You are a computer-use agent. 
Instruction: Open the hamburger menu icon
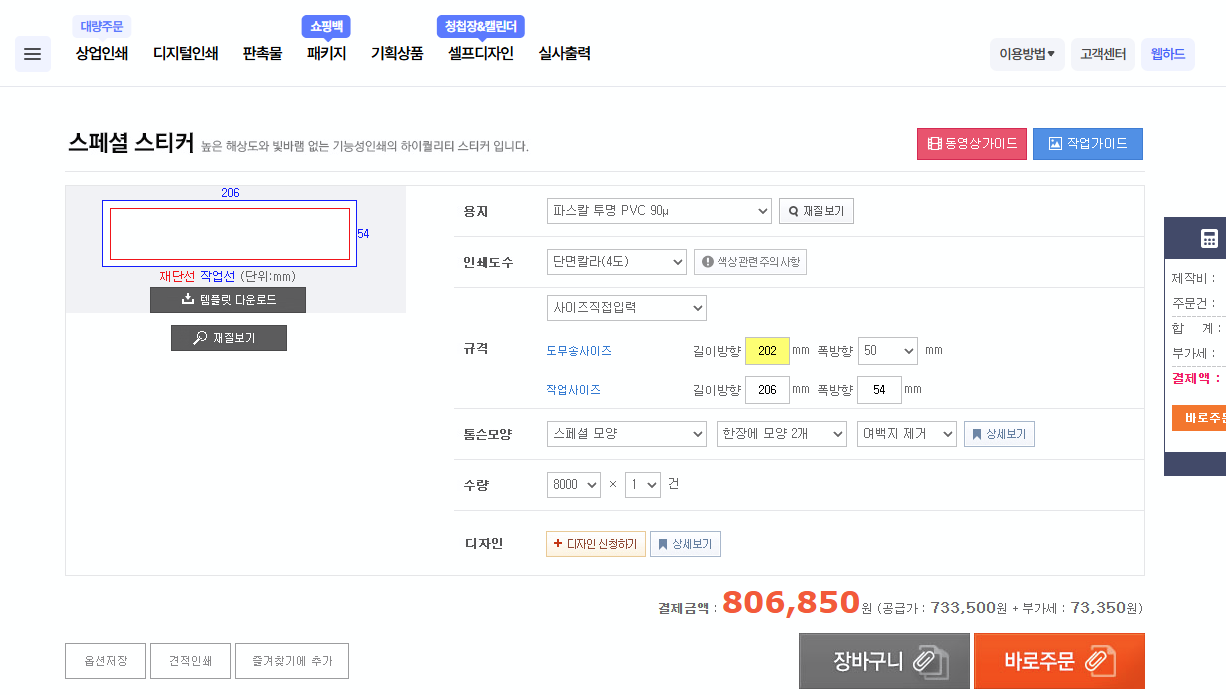33,54
